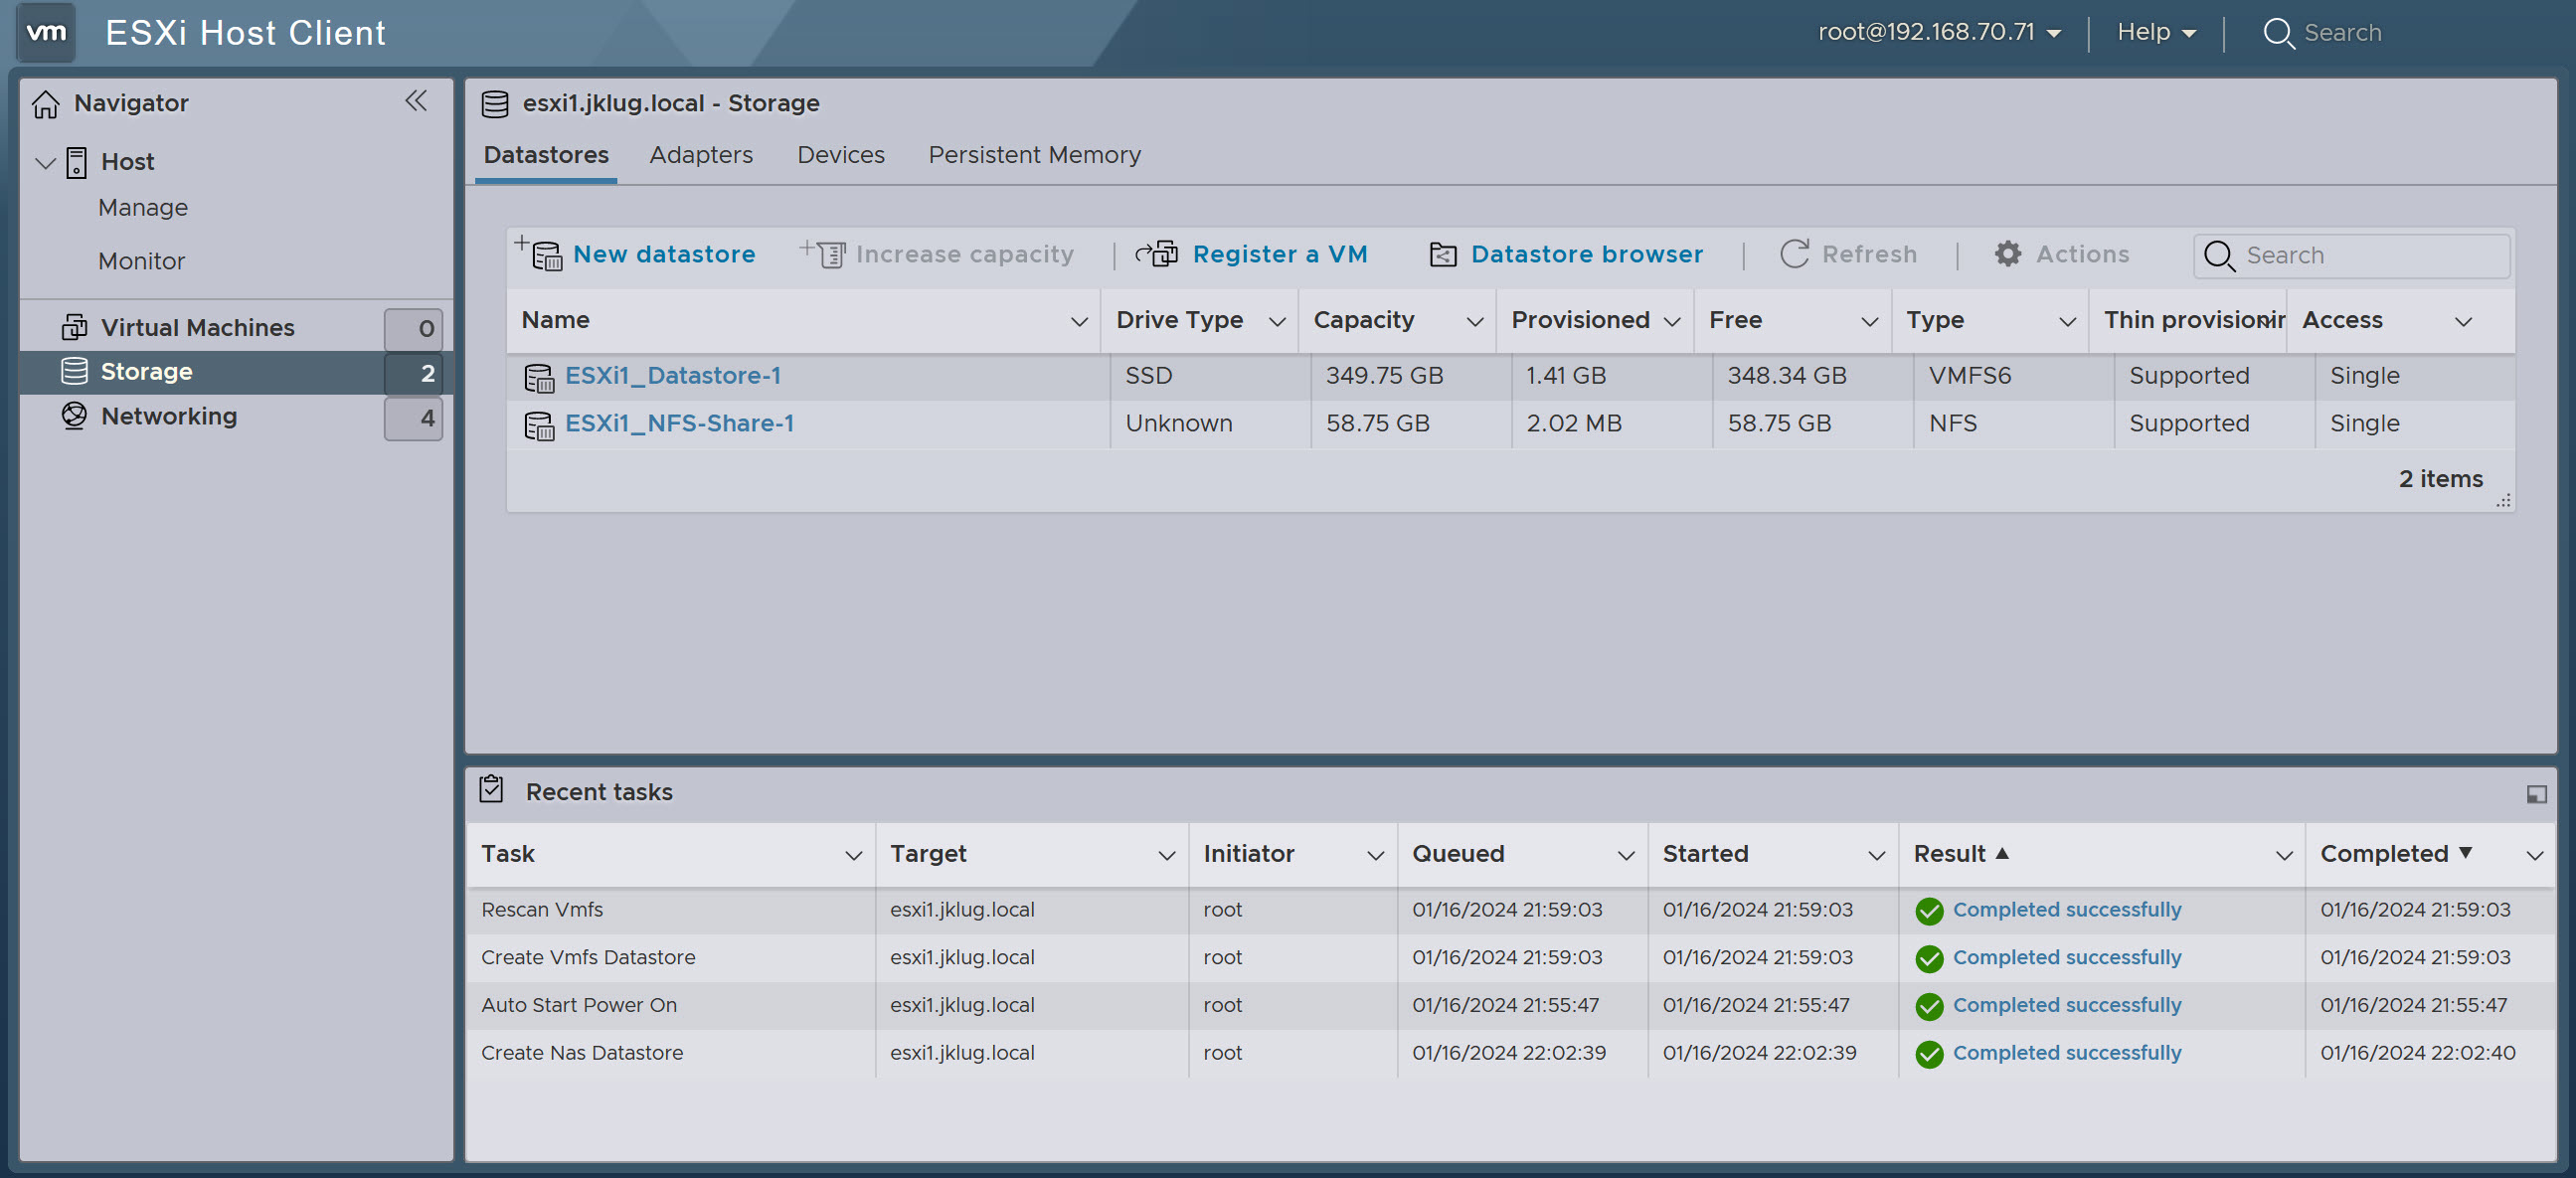Click the Virtual Machines navigator icon
The width and height of the screenshot is (2576, 1178).
74,327
